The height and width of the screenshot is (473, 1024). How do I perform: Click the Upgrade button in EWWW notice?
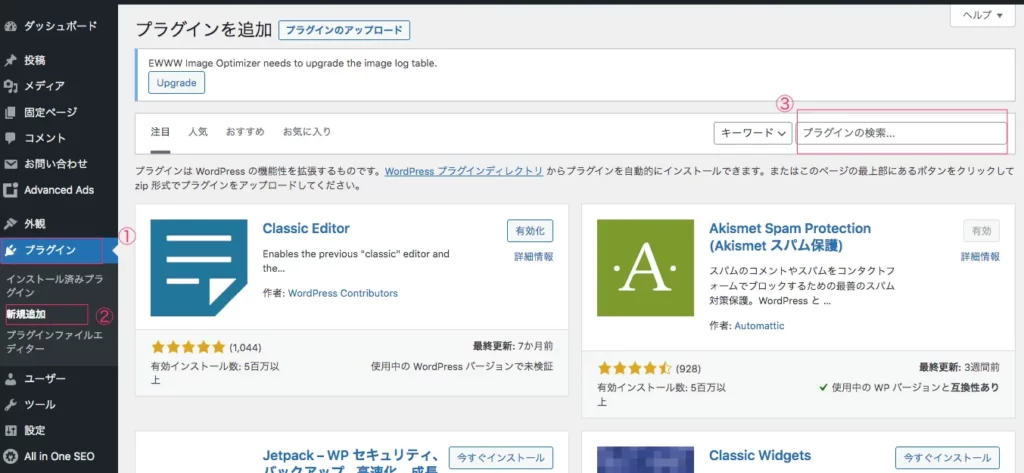click(x=176, y=83)
